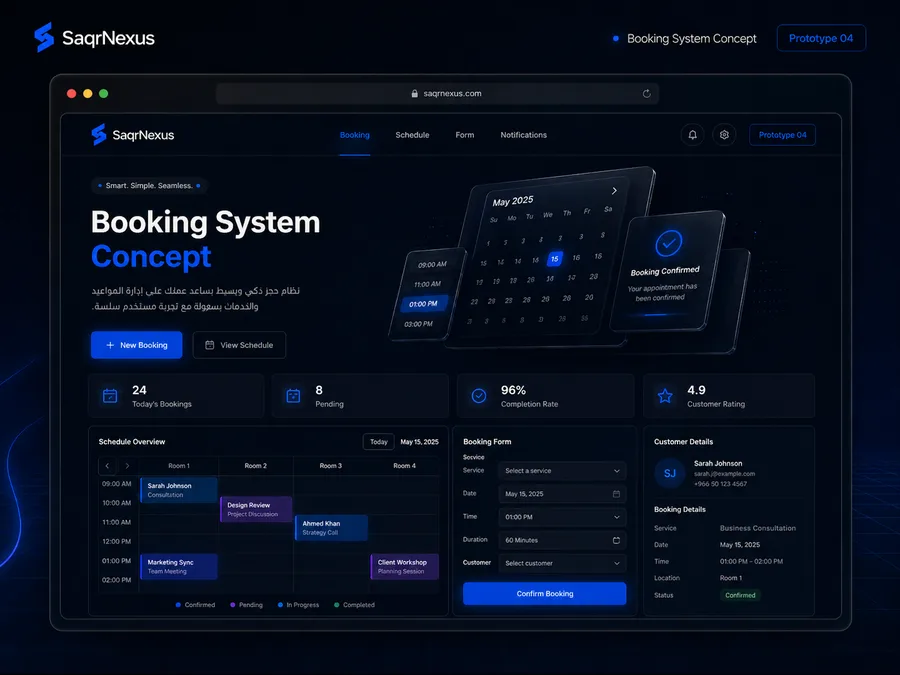Select the Client Workshop event block
The width and height of the screenshot is (900, 675).
(x=405, y=567)
